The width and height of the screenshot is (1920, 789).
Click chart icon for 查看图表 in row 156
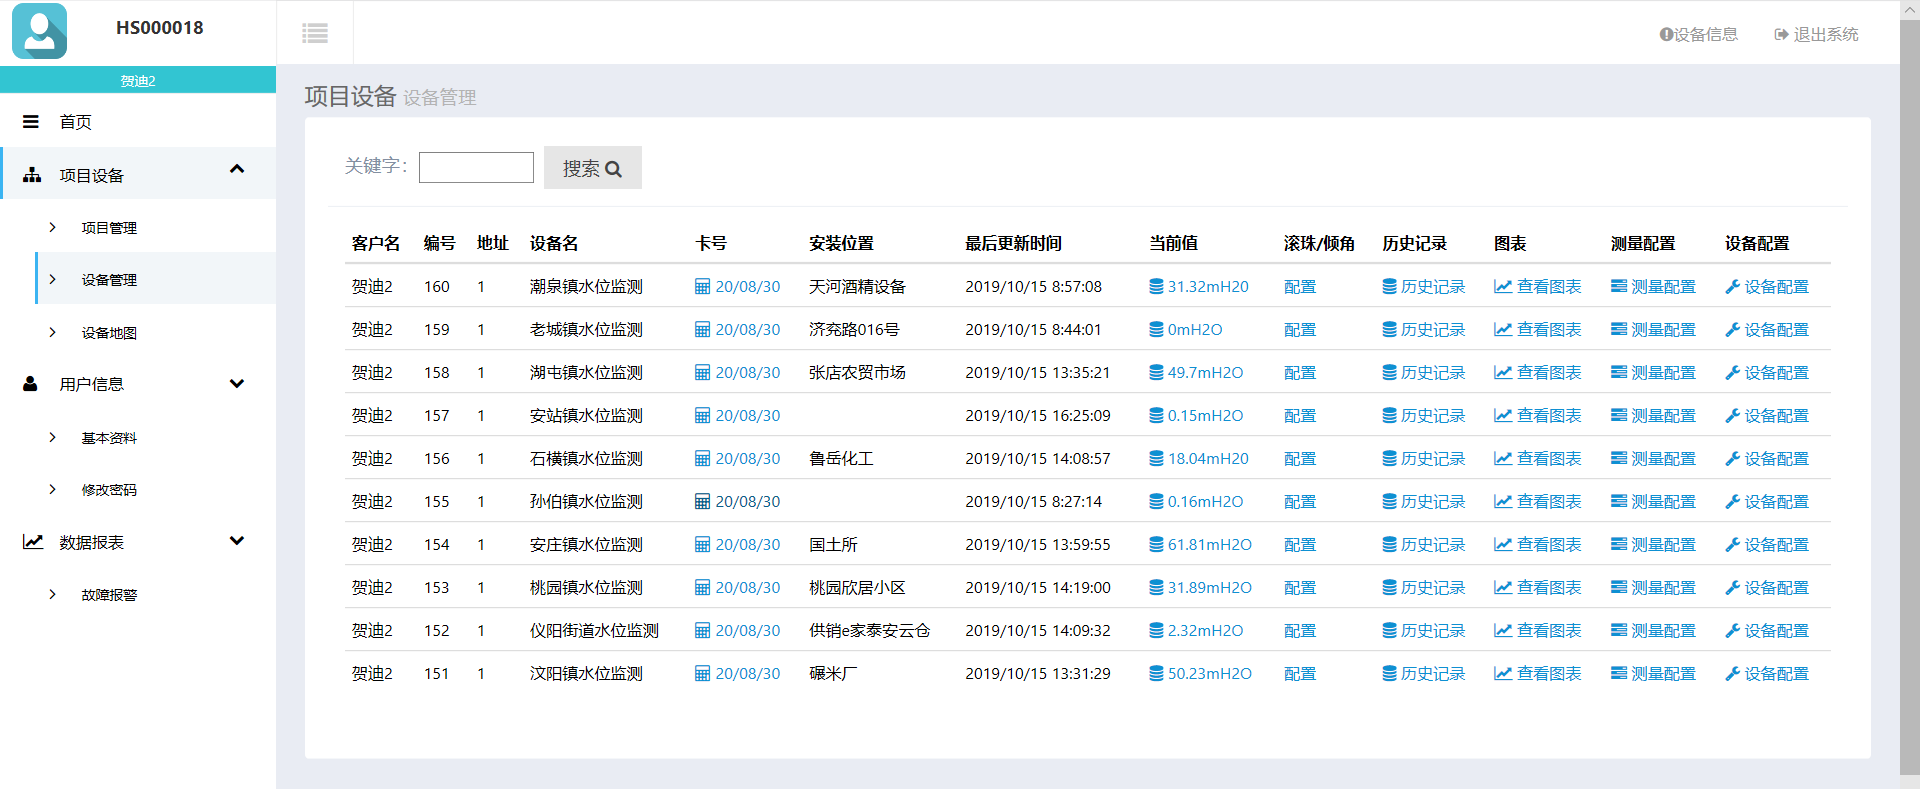pyautogui.click(x=1502, y=459)
